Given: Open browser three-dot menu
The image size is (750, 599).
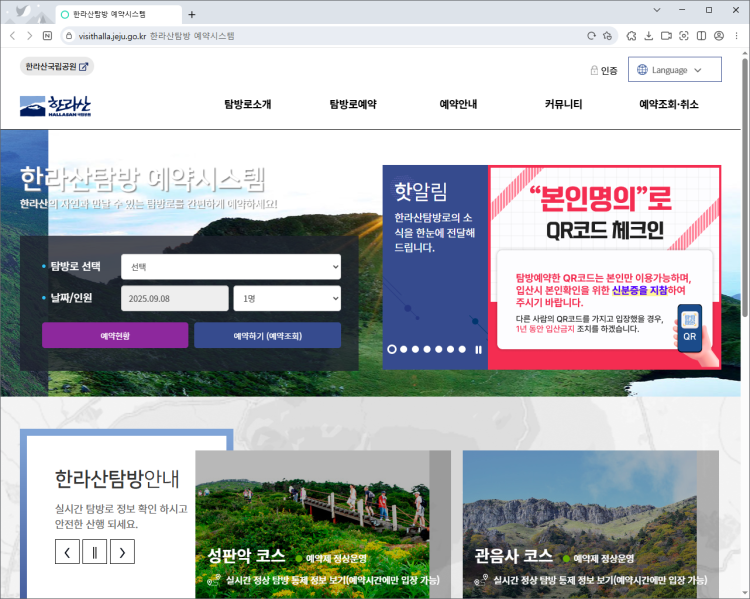Looking at the screenshot, I should 737,36.
